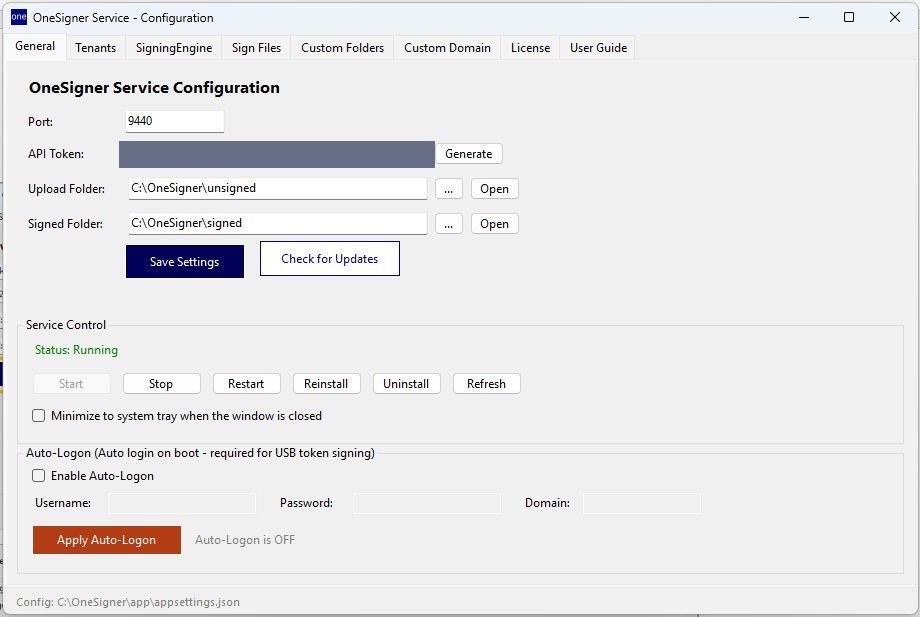Click Save Settings
Image resolution: width=920 pixels, height=617 pixels.
coord(185,262)
